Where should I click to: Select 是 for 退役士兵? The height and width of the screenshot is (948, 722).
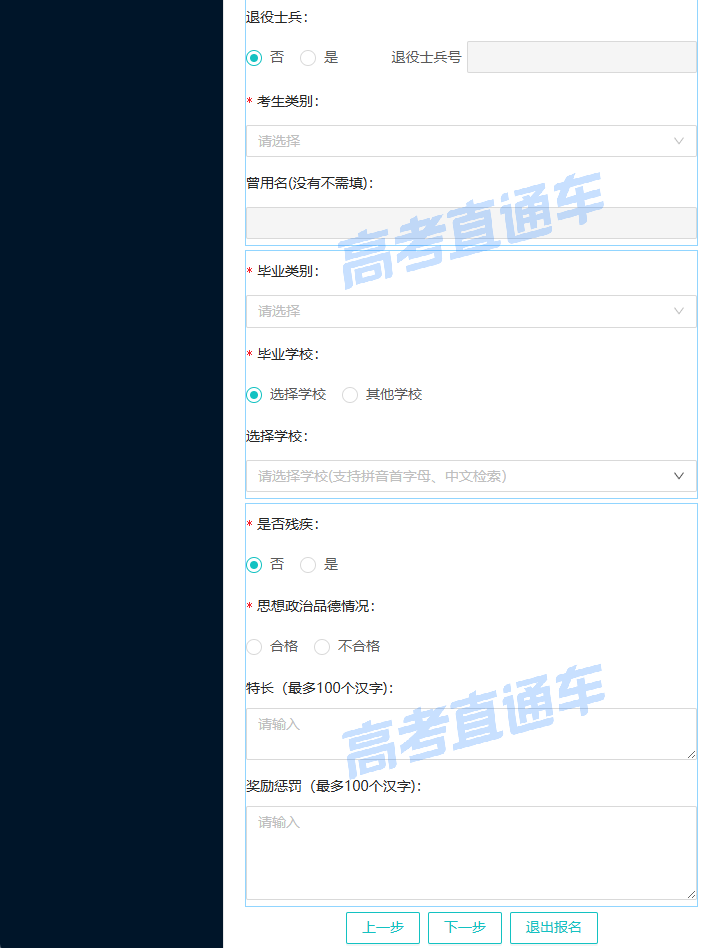(308, 58)
